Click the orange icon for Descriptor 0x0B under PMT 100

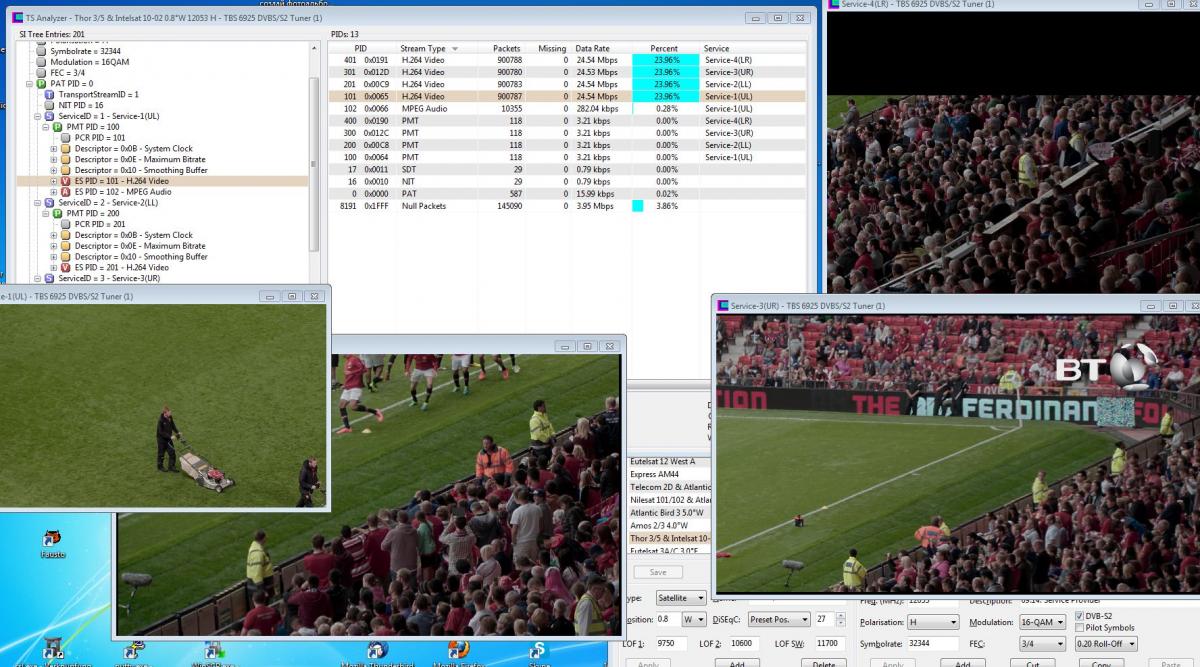click(x=65, y=149)
